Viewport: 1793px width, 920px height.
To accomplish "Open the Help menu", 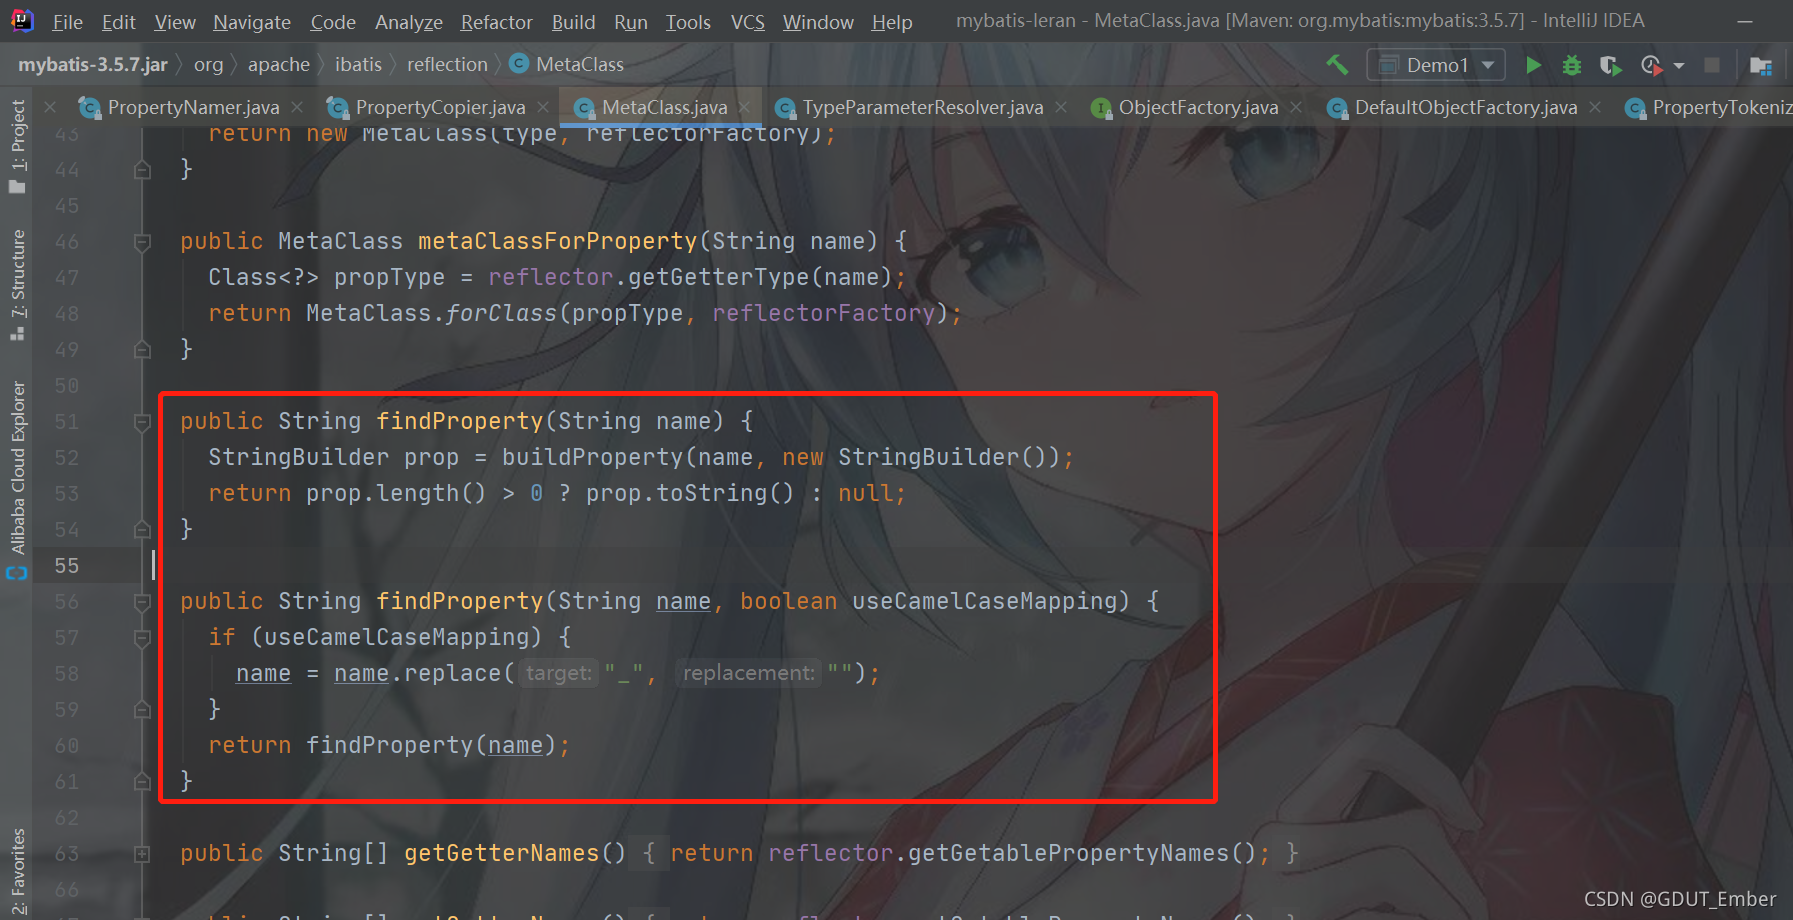I will coord(891,22).
